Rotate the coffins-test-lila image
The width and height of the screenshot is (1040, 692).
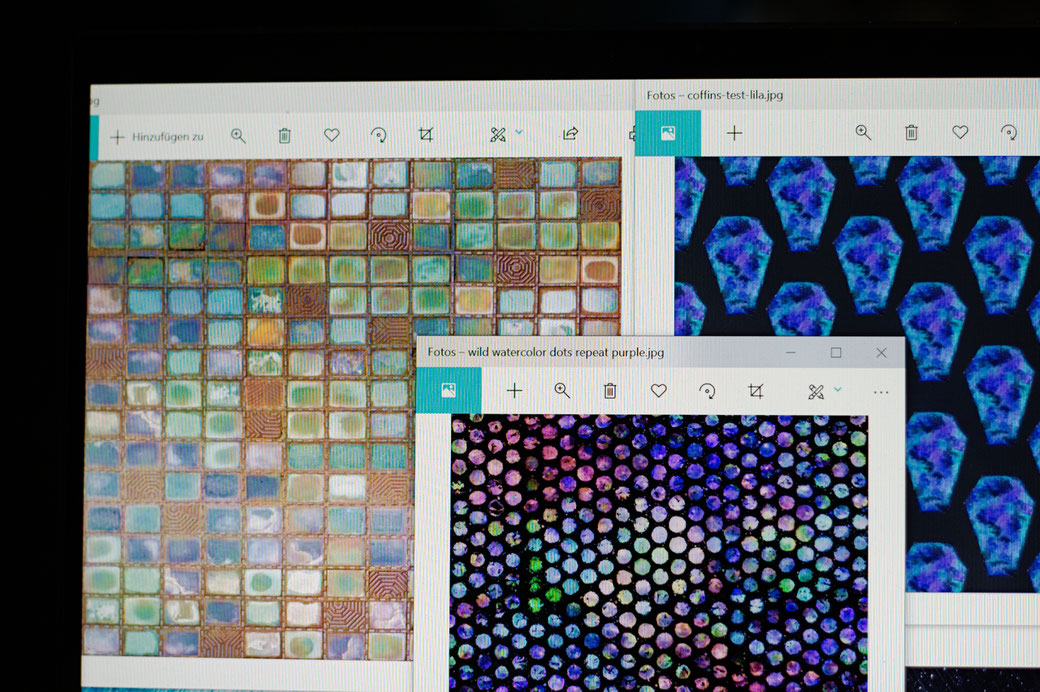[x=1009, y=133]
